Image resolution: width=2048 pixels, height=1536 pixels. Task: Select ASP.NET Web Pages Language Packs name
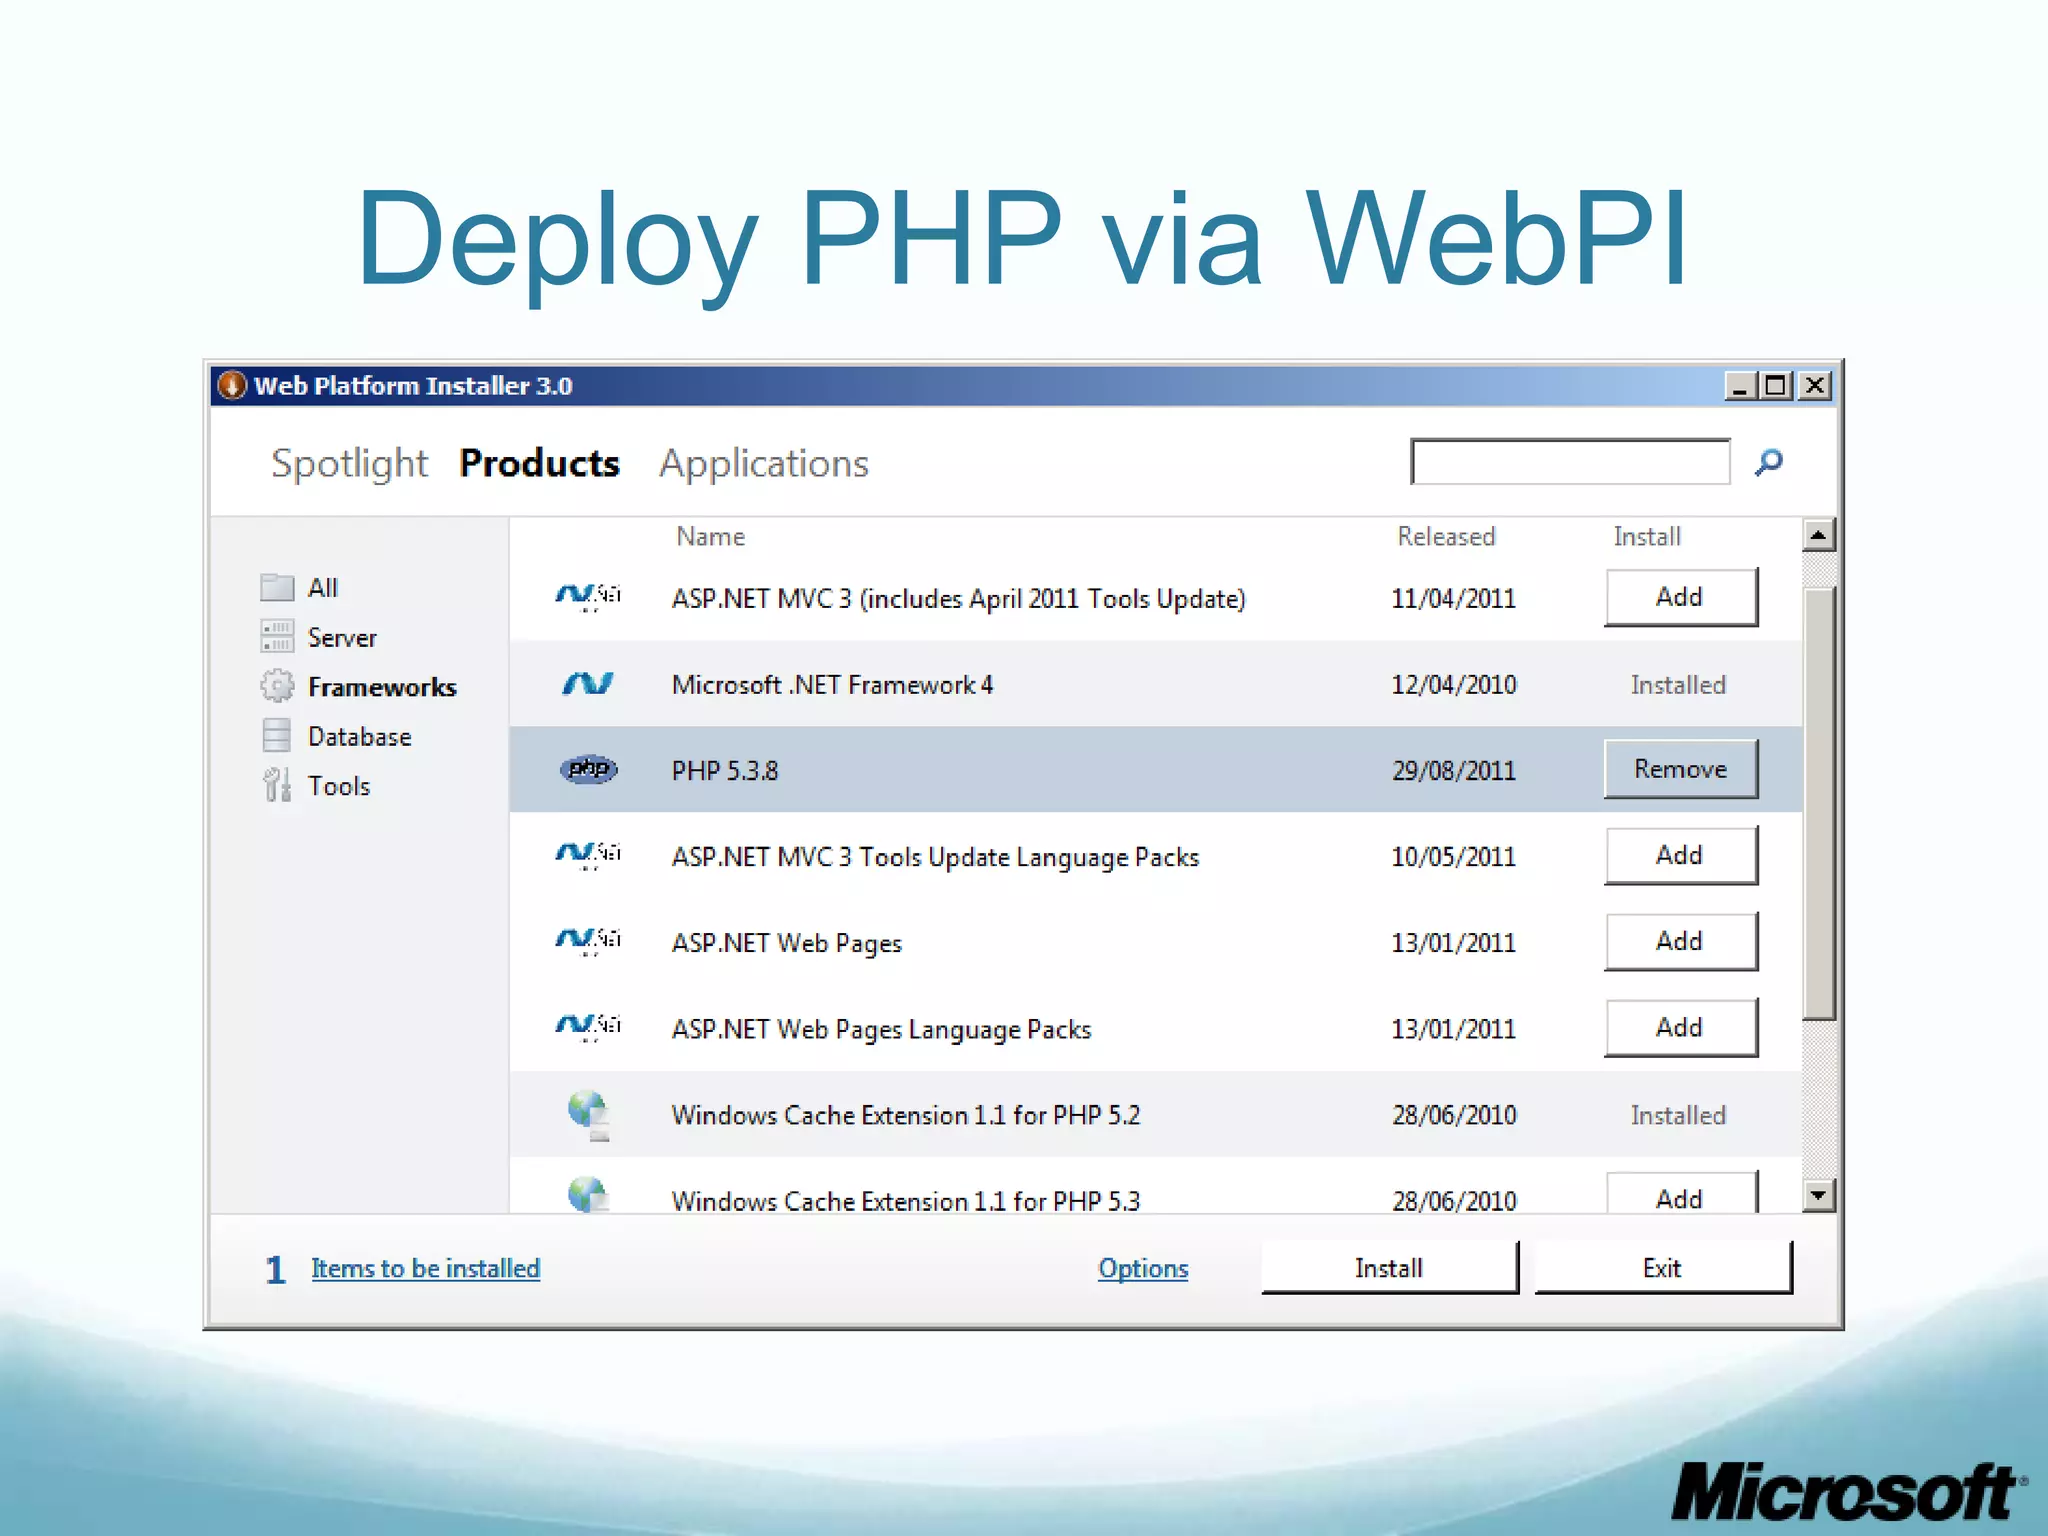tap(881, 1029)
